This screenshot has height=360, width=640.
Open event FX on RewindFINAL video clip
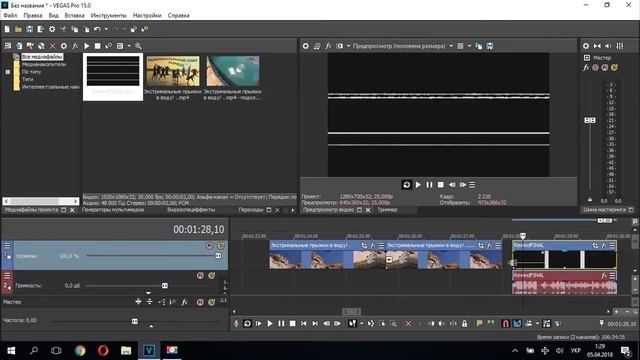pos(604,245)
